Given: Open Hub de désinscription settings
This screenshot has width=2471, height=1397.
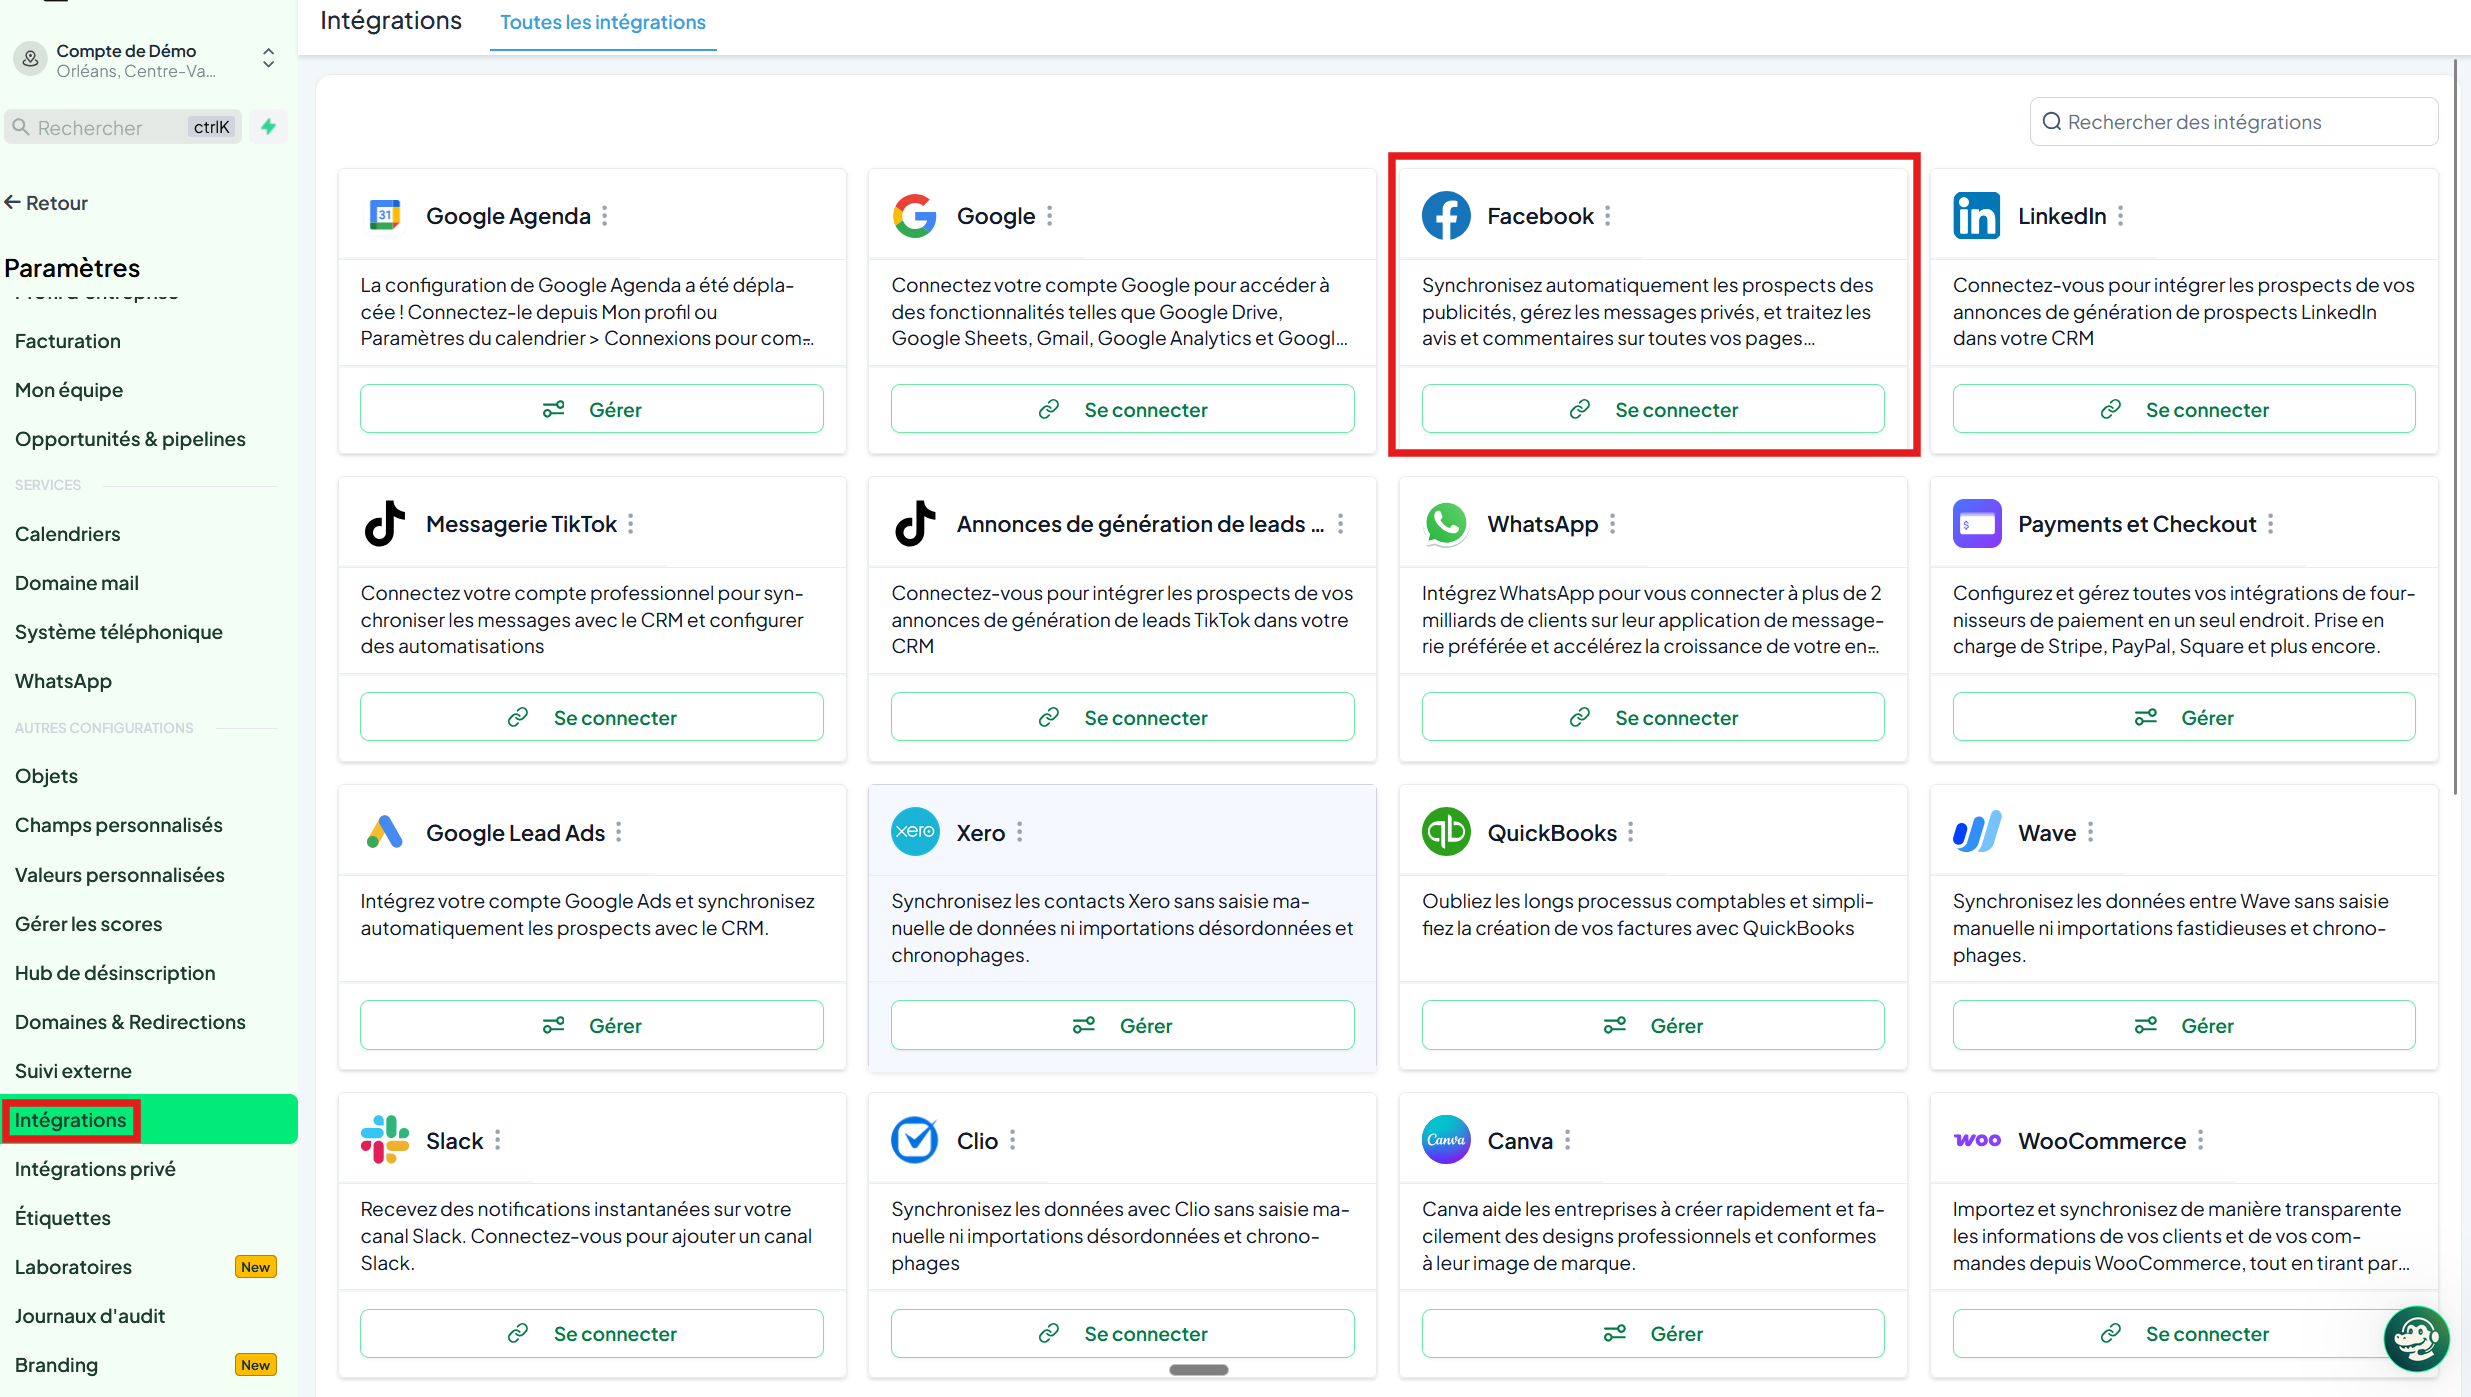Looking at the screenshot, I should (115, 973).
